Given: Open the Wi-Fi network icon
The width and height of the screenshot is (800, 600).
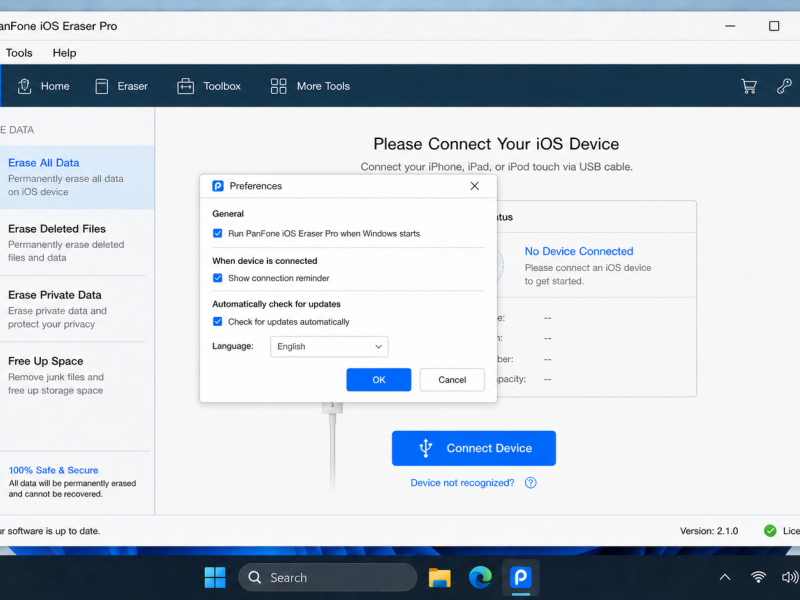Looking at the screenshot, I should 758,578.
